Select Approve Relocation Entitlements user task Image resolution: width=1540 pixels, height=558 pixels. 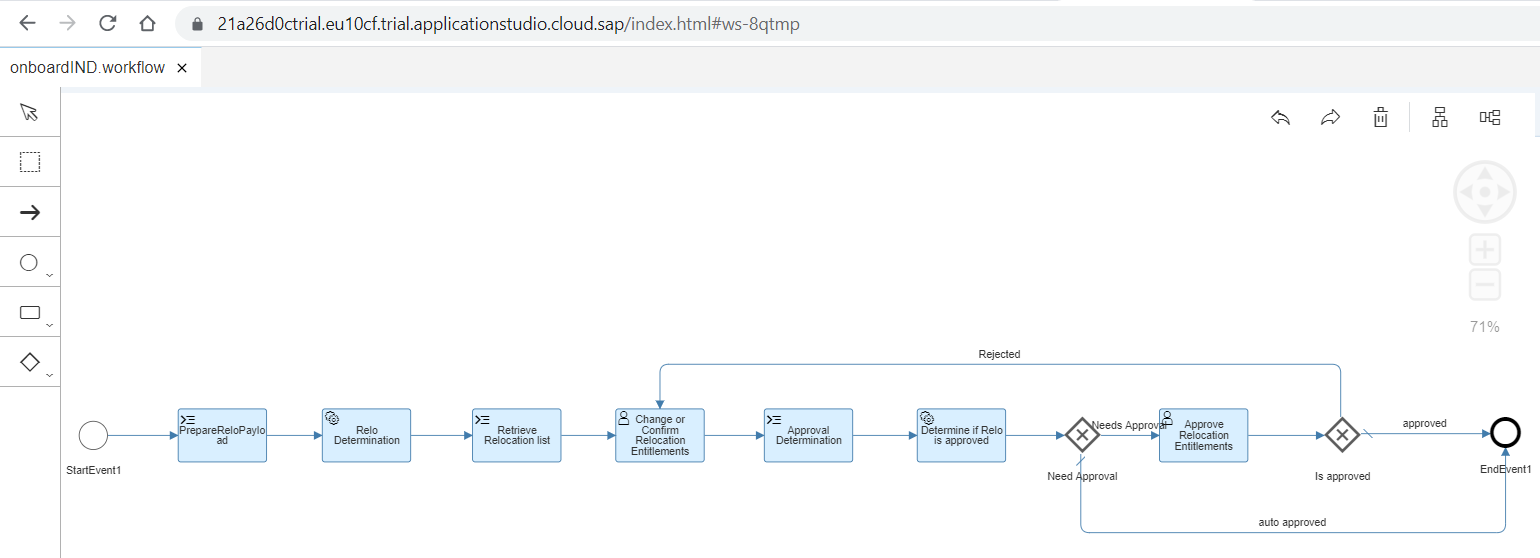click(x=1204, y=435)
